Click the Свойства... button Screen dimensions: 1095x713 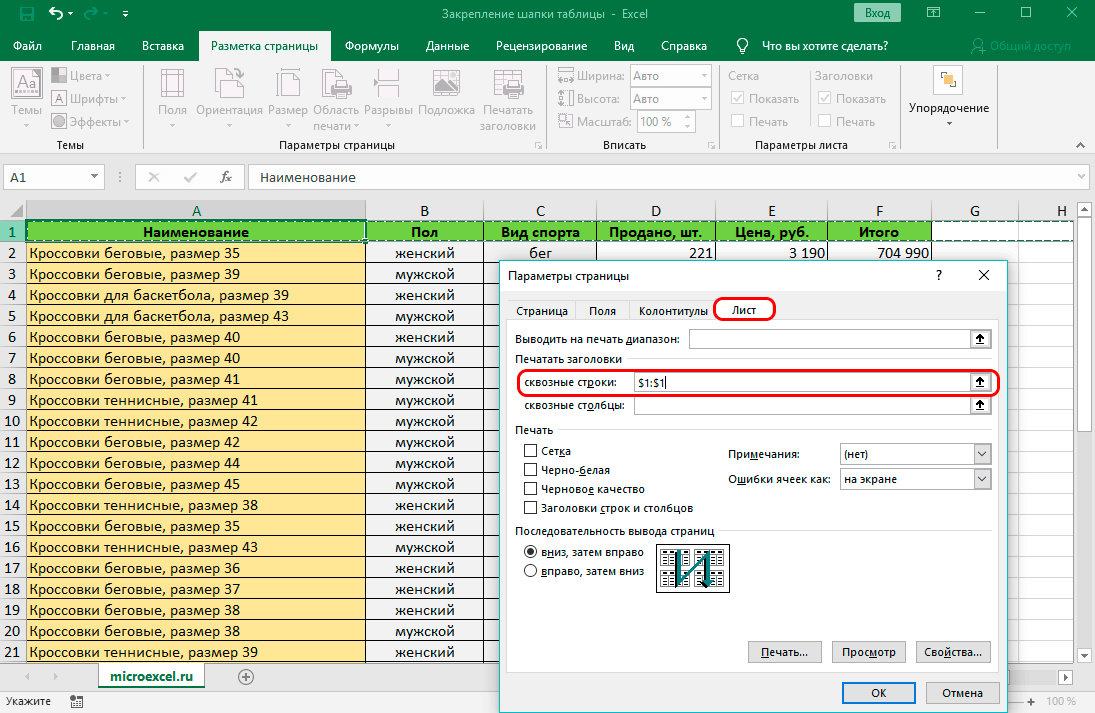coord(953,652)
